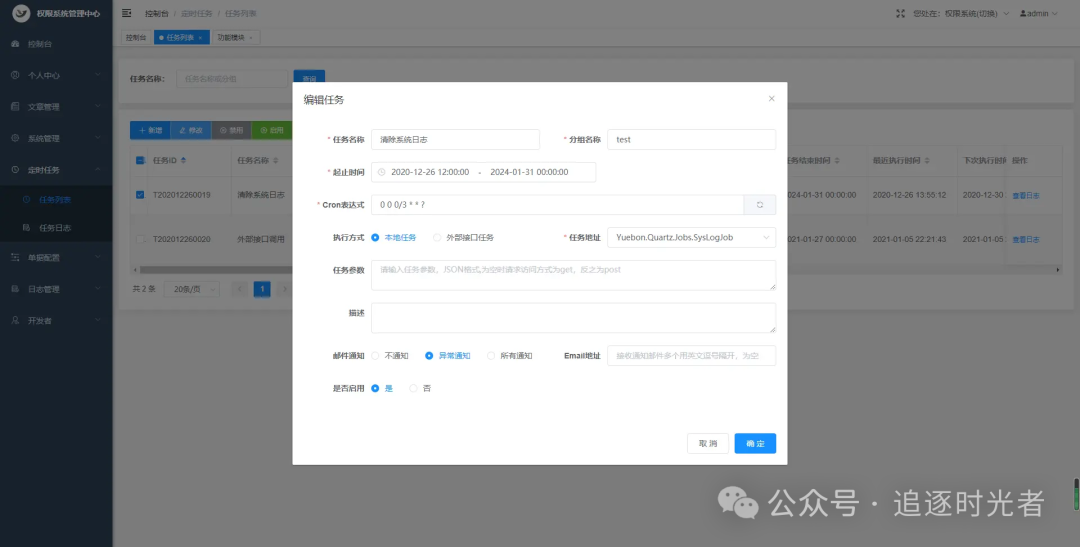Open the 任务地址 dropdown

point(692,238)
